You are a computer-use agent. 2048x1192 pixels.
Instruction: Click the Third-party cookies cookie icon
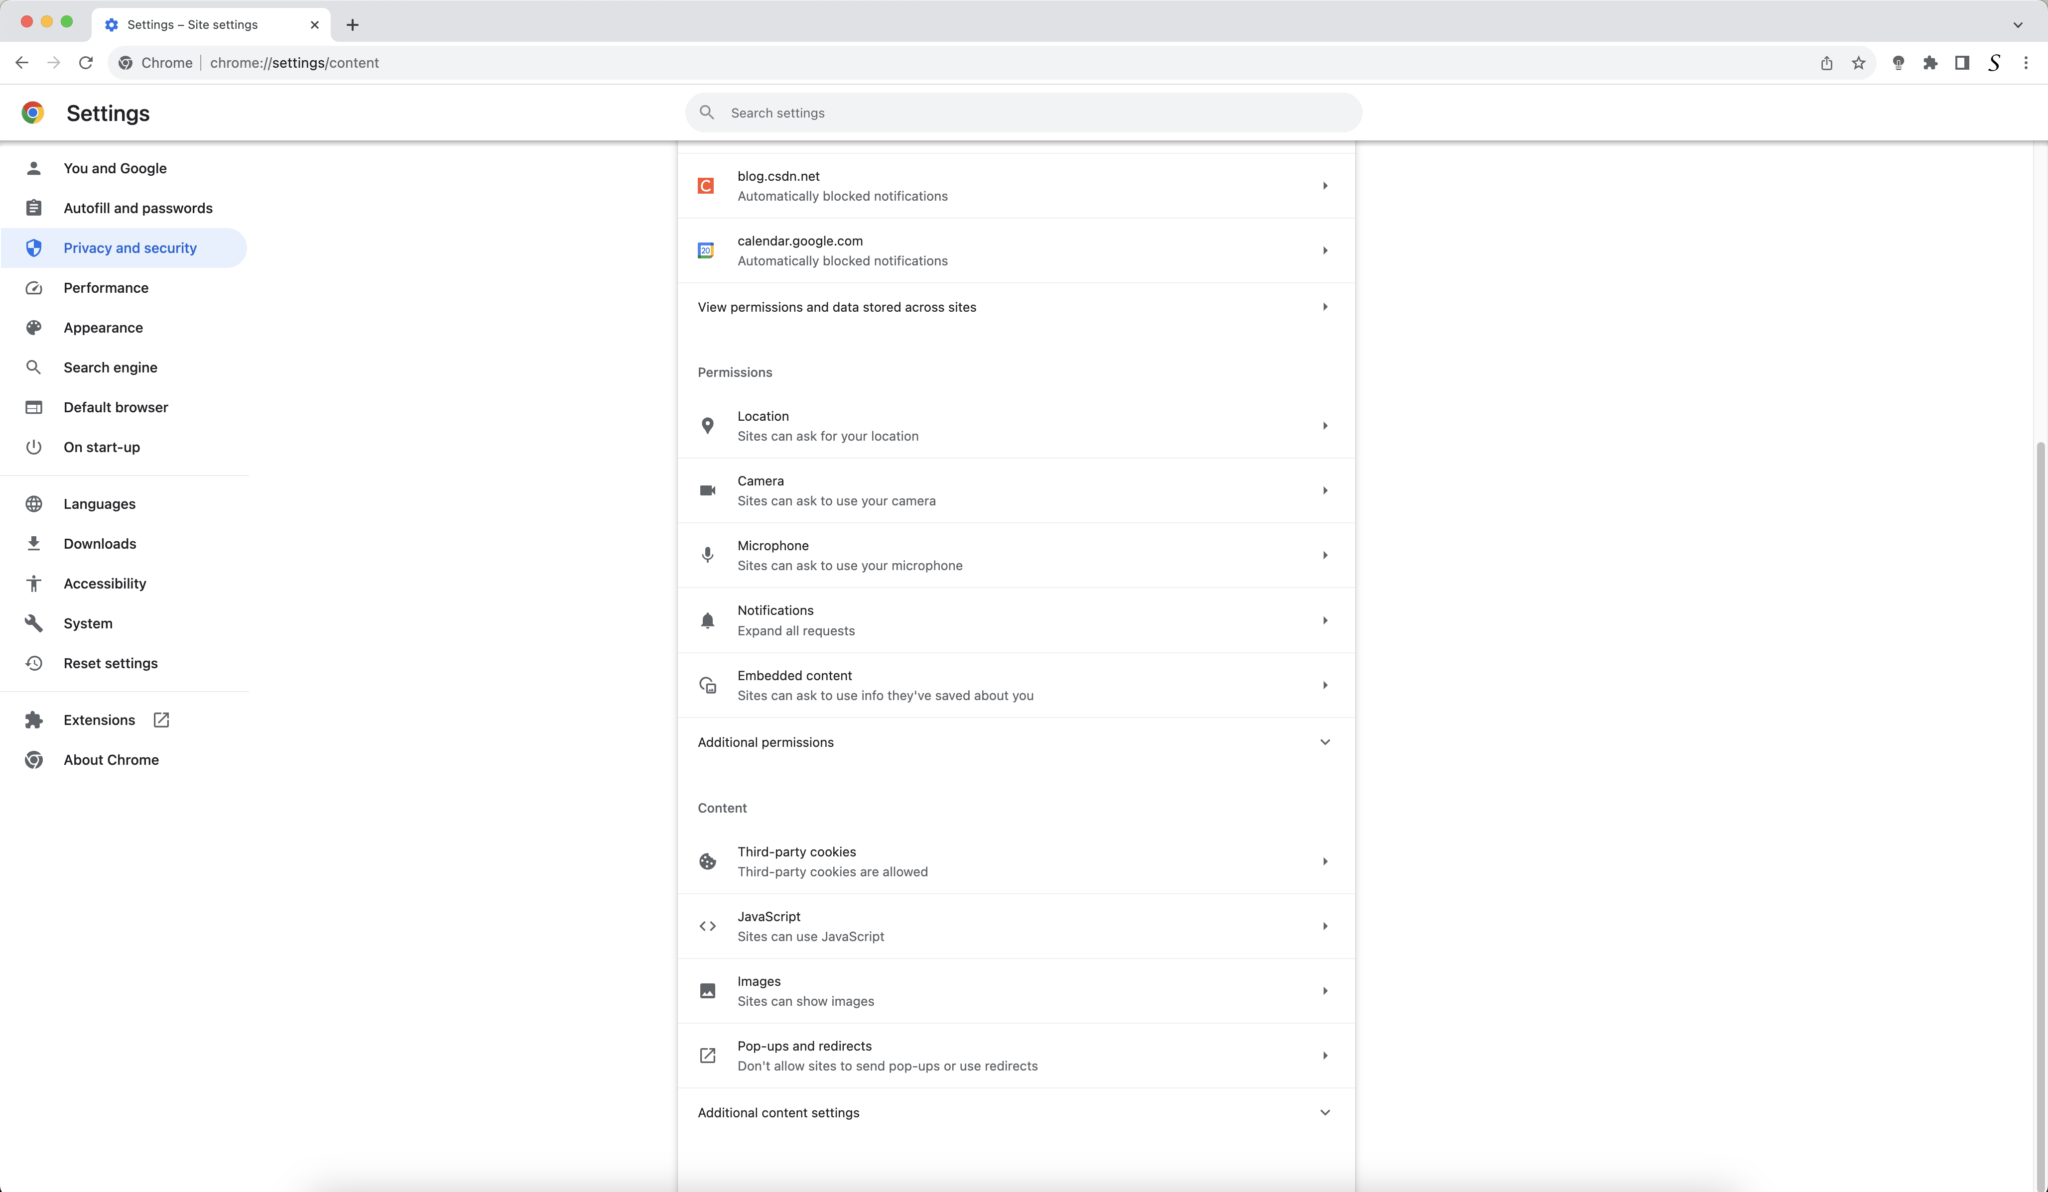[x=707, y=861]
